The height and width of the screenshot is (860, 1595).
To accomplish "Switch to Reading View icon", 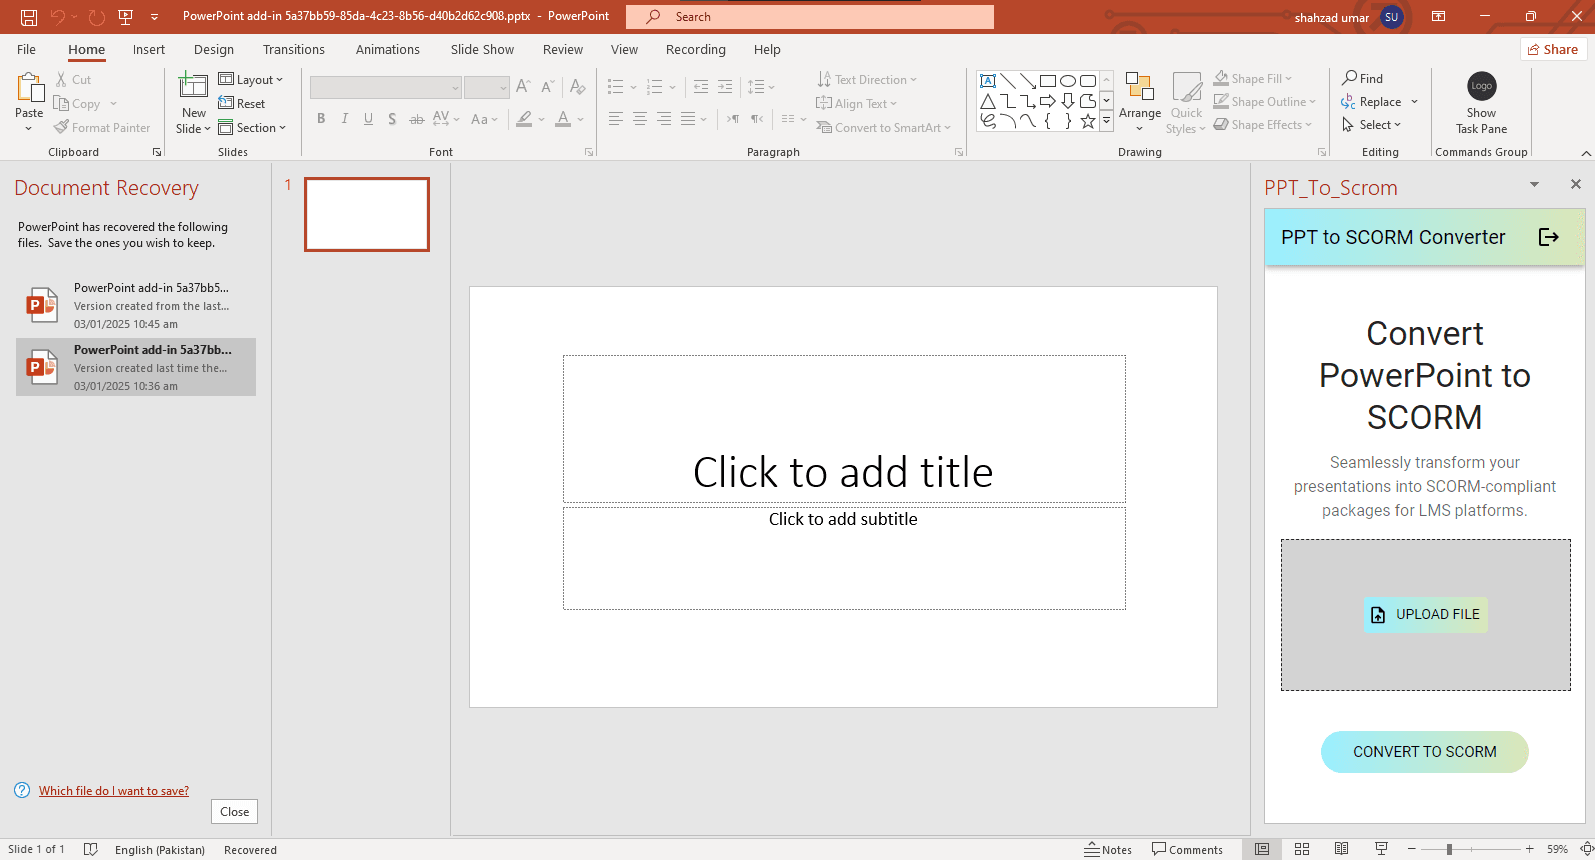I will click(1341, 849).
